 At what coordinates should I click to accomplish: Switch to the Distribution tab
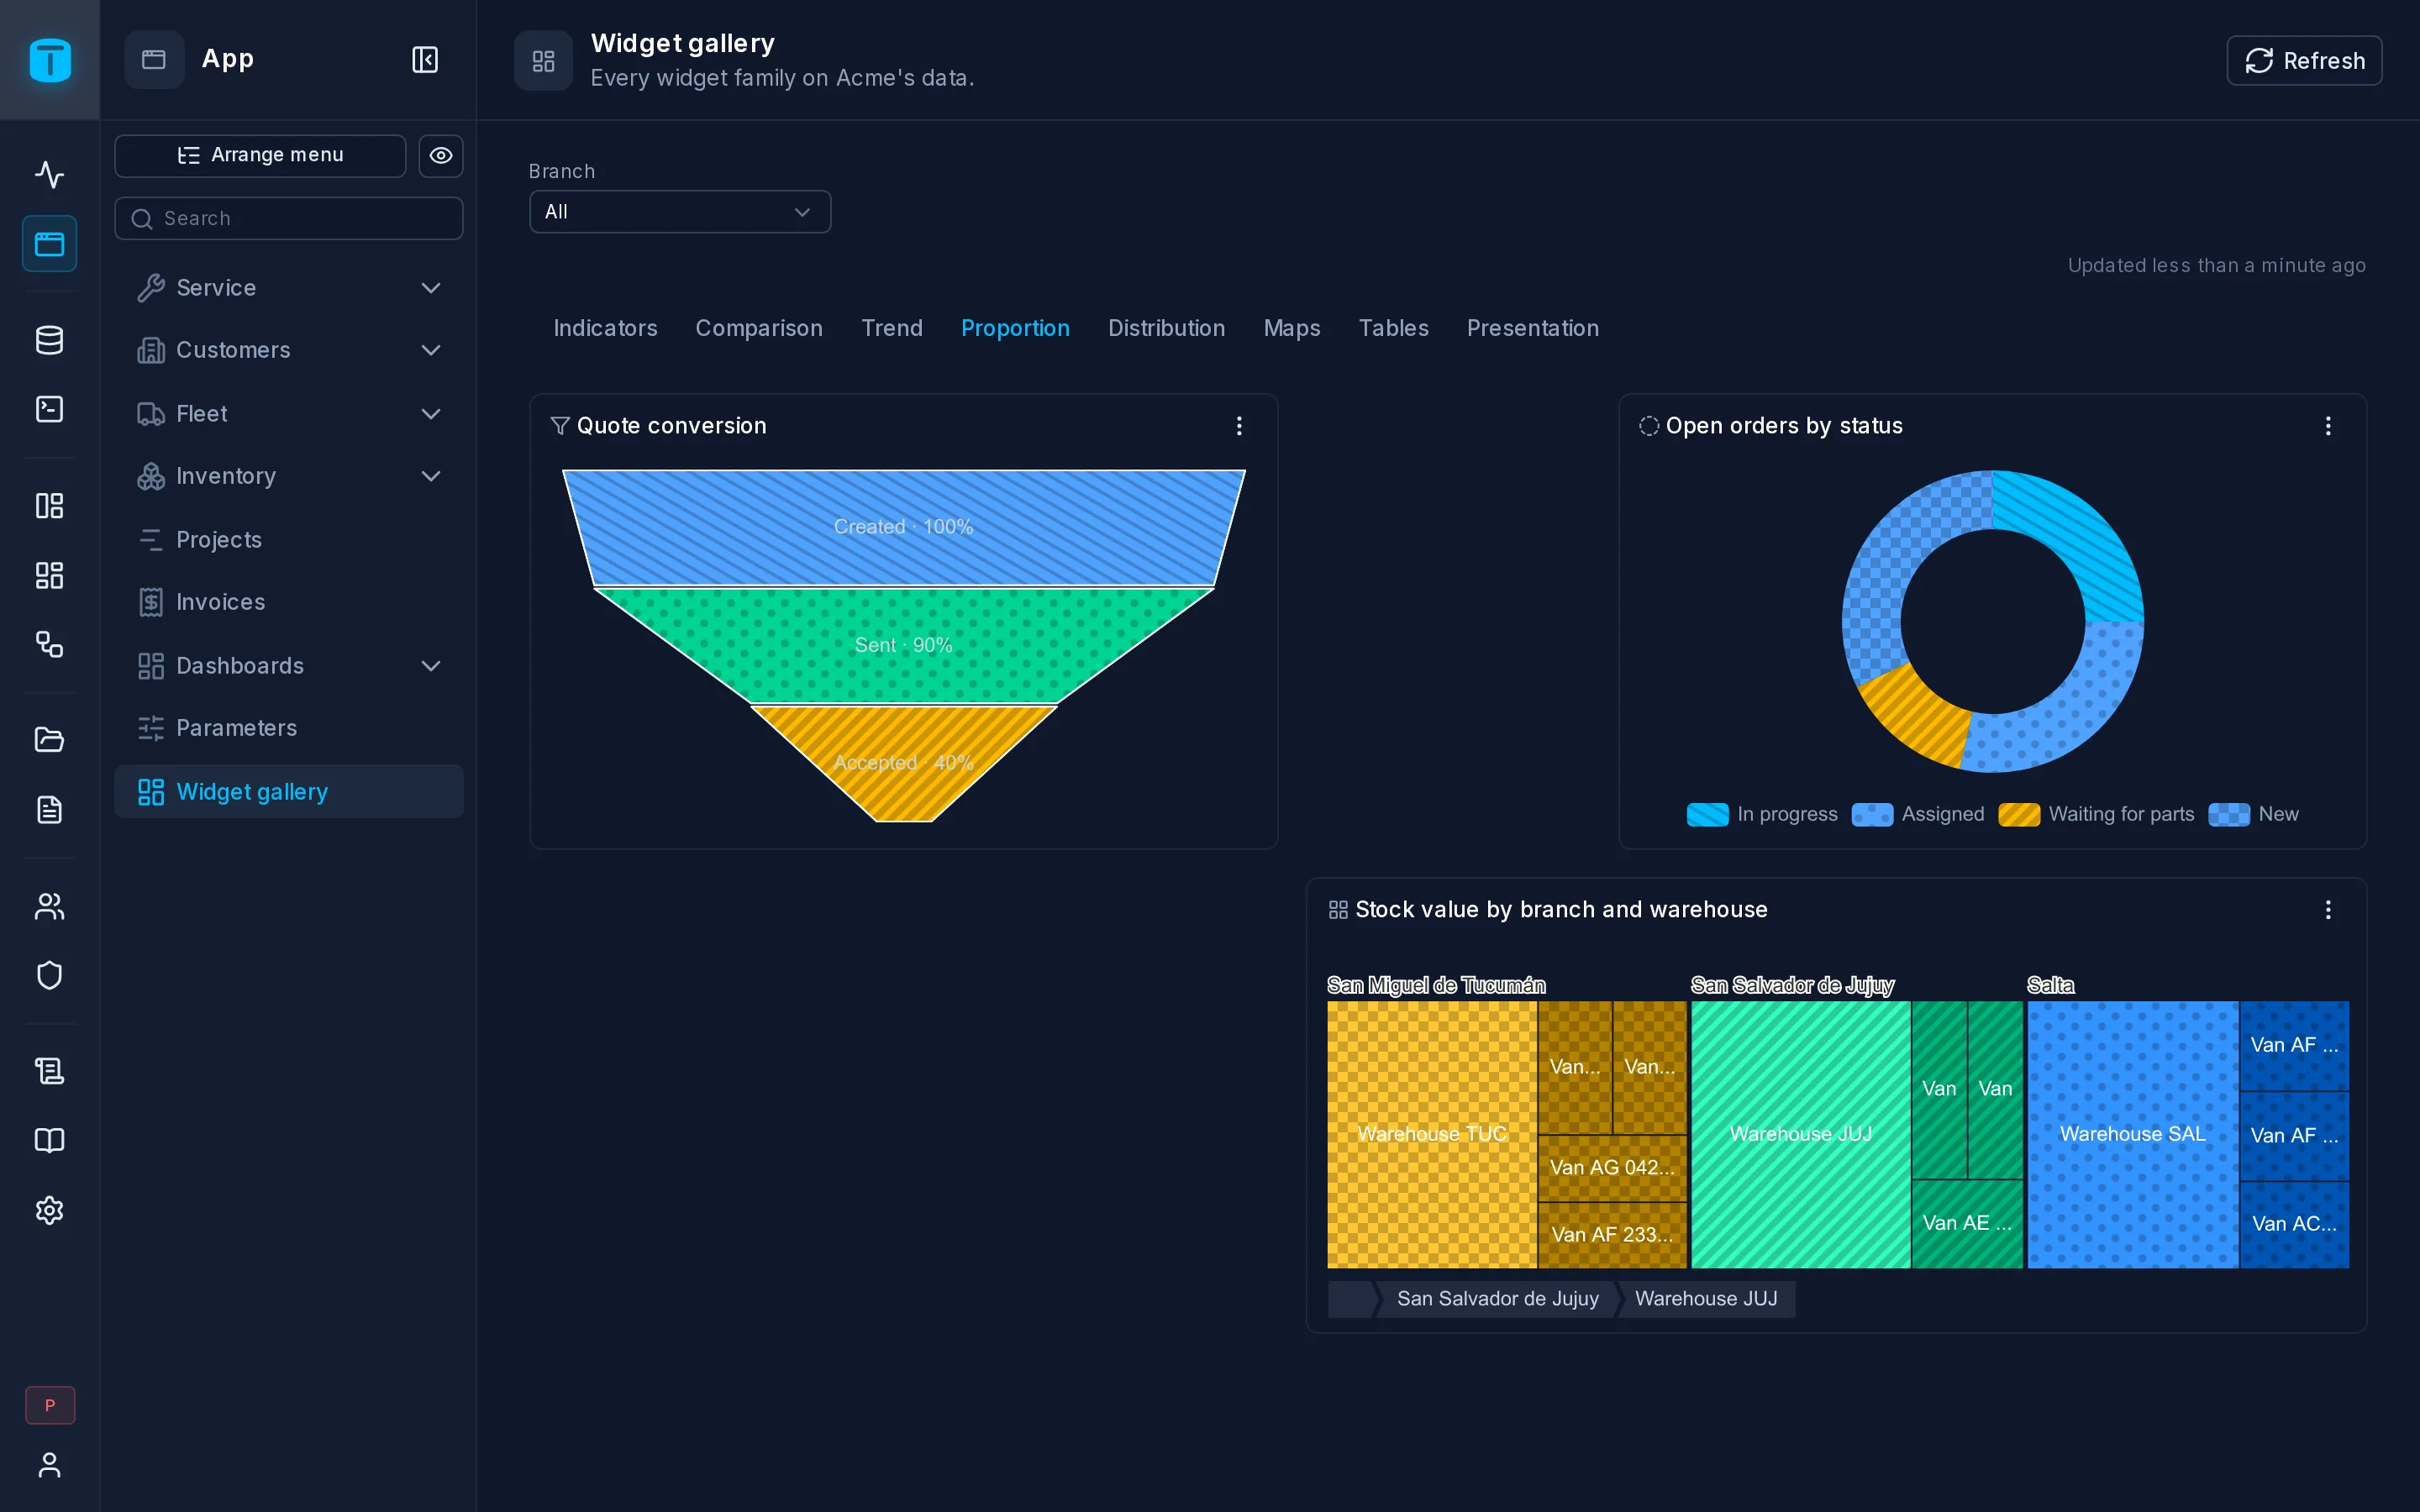tap(1166, 328)
